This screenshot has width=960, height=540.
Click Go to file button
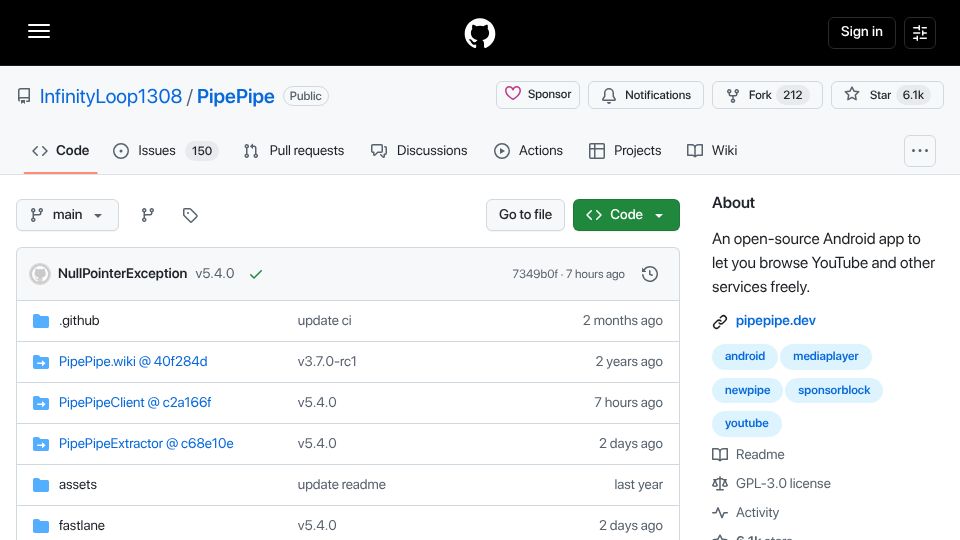[525, 215]
